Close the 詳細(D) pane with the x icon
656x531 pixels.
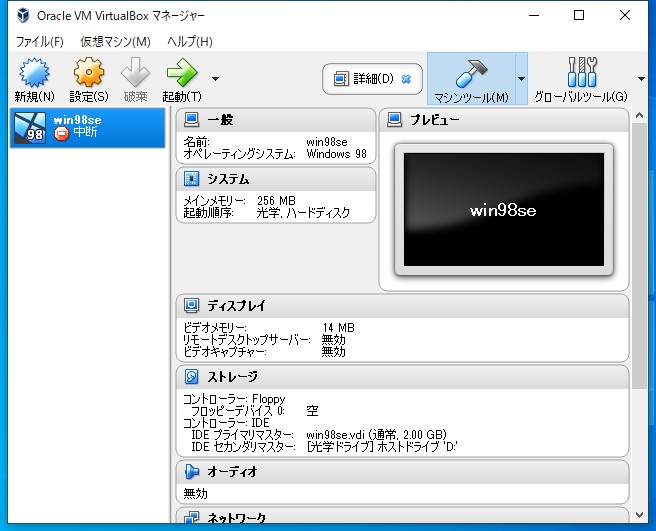click(406, 79)
